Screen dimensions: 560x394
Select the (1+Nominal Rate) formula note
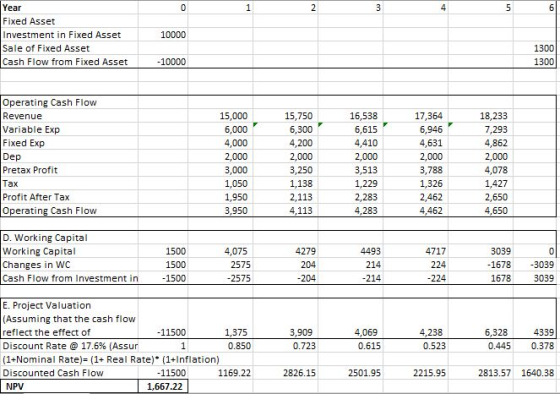click(x=111, y=359)
